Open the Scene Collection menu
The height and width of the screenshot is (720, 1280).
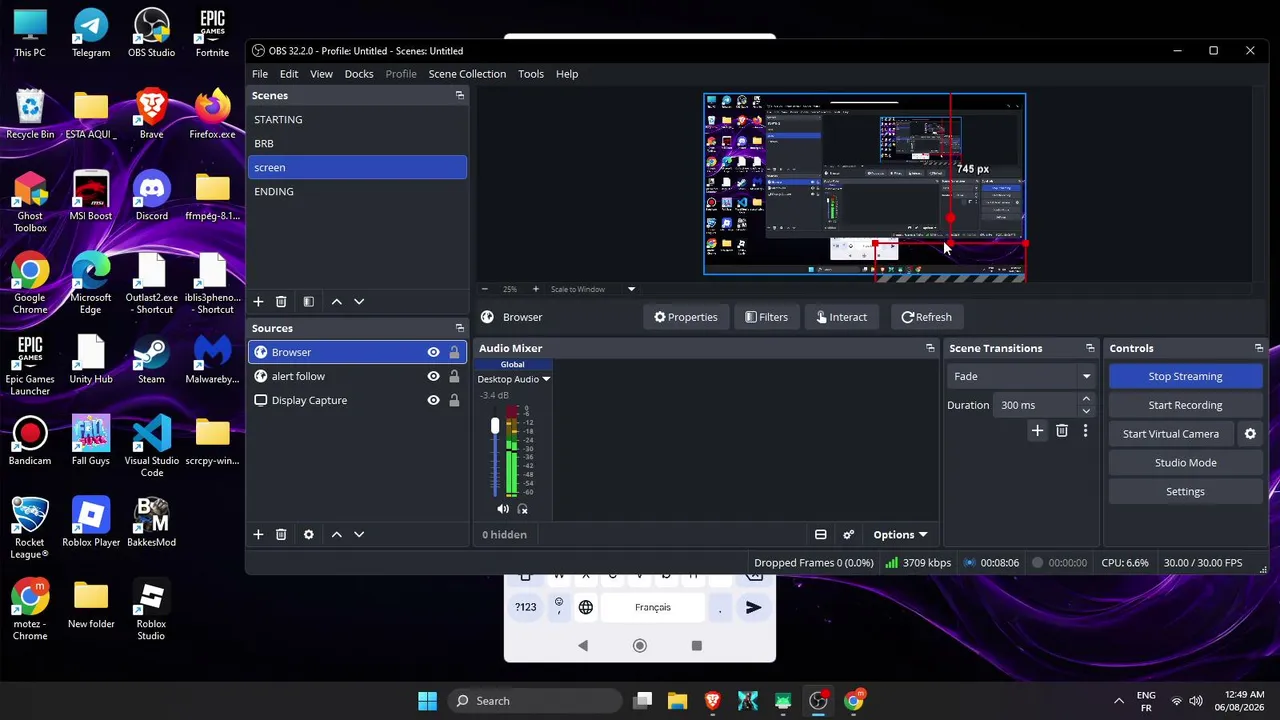pyautogui.click(x=467, y=74)
